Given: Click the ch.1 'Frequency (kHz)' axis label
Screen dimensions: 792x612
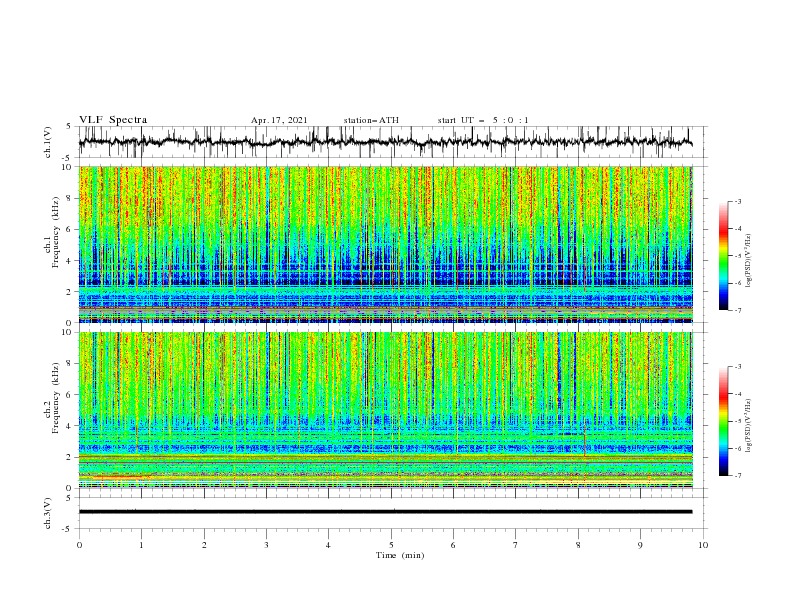Looking at the screenshot, I should [56, 233].
